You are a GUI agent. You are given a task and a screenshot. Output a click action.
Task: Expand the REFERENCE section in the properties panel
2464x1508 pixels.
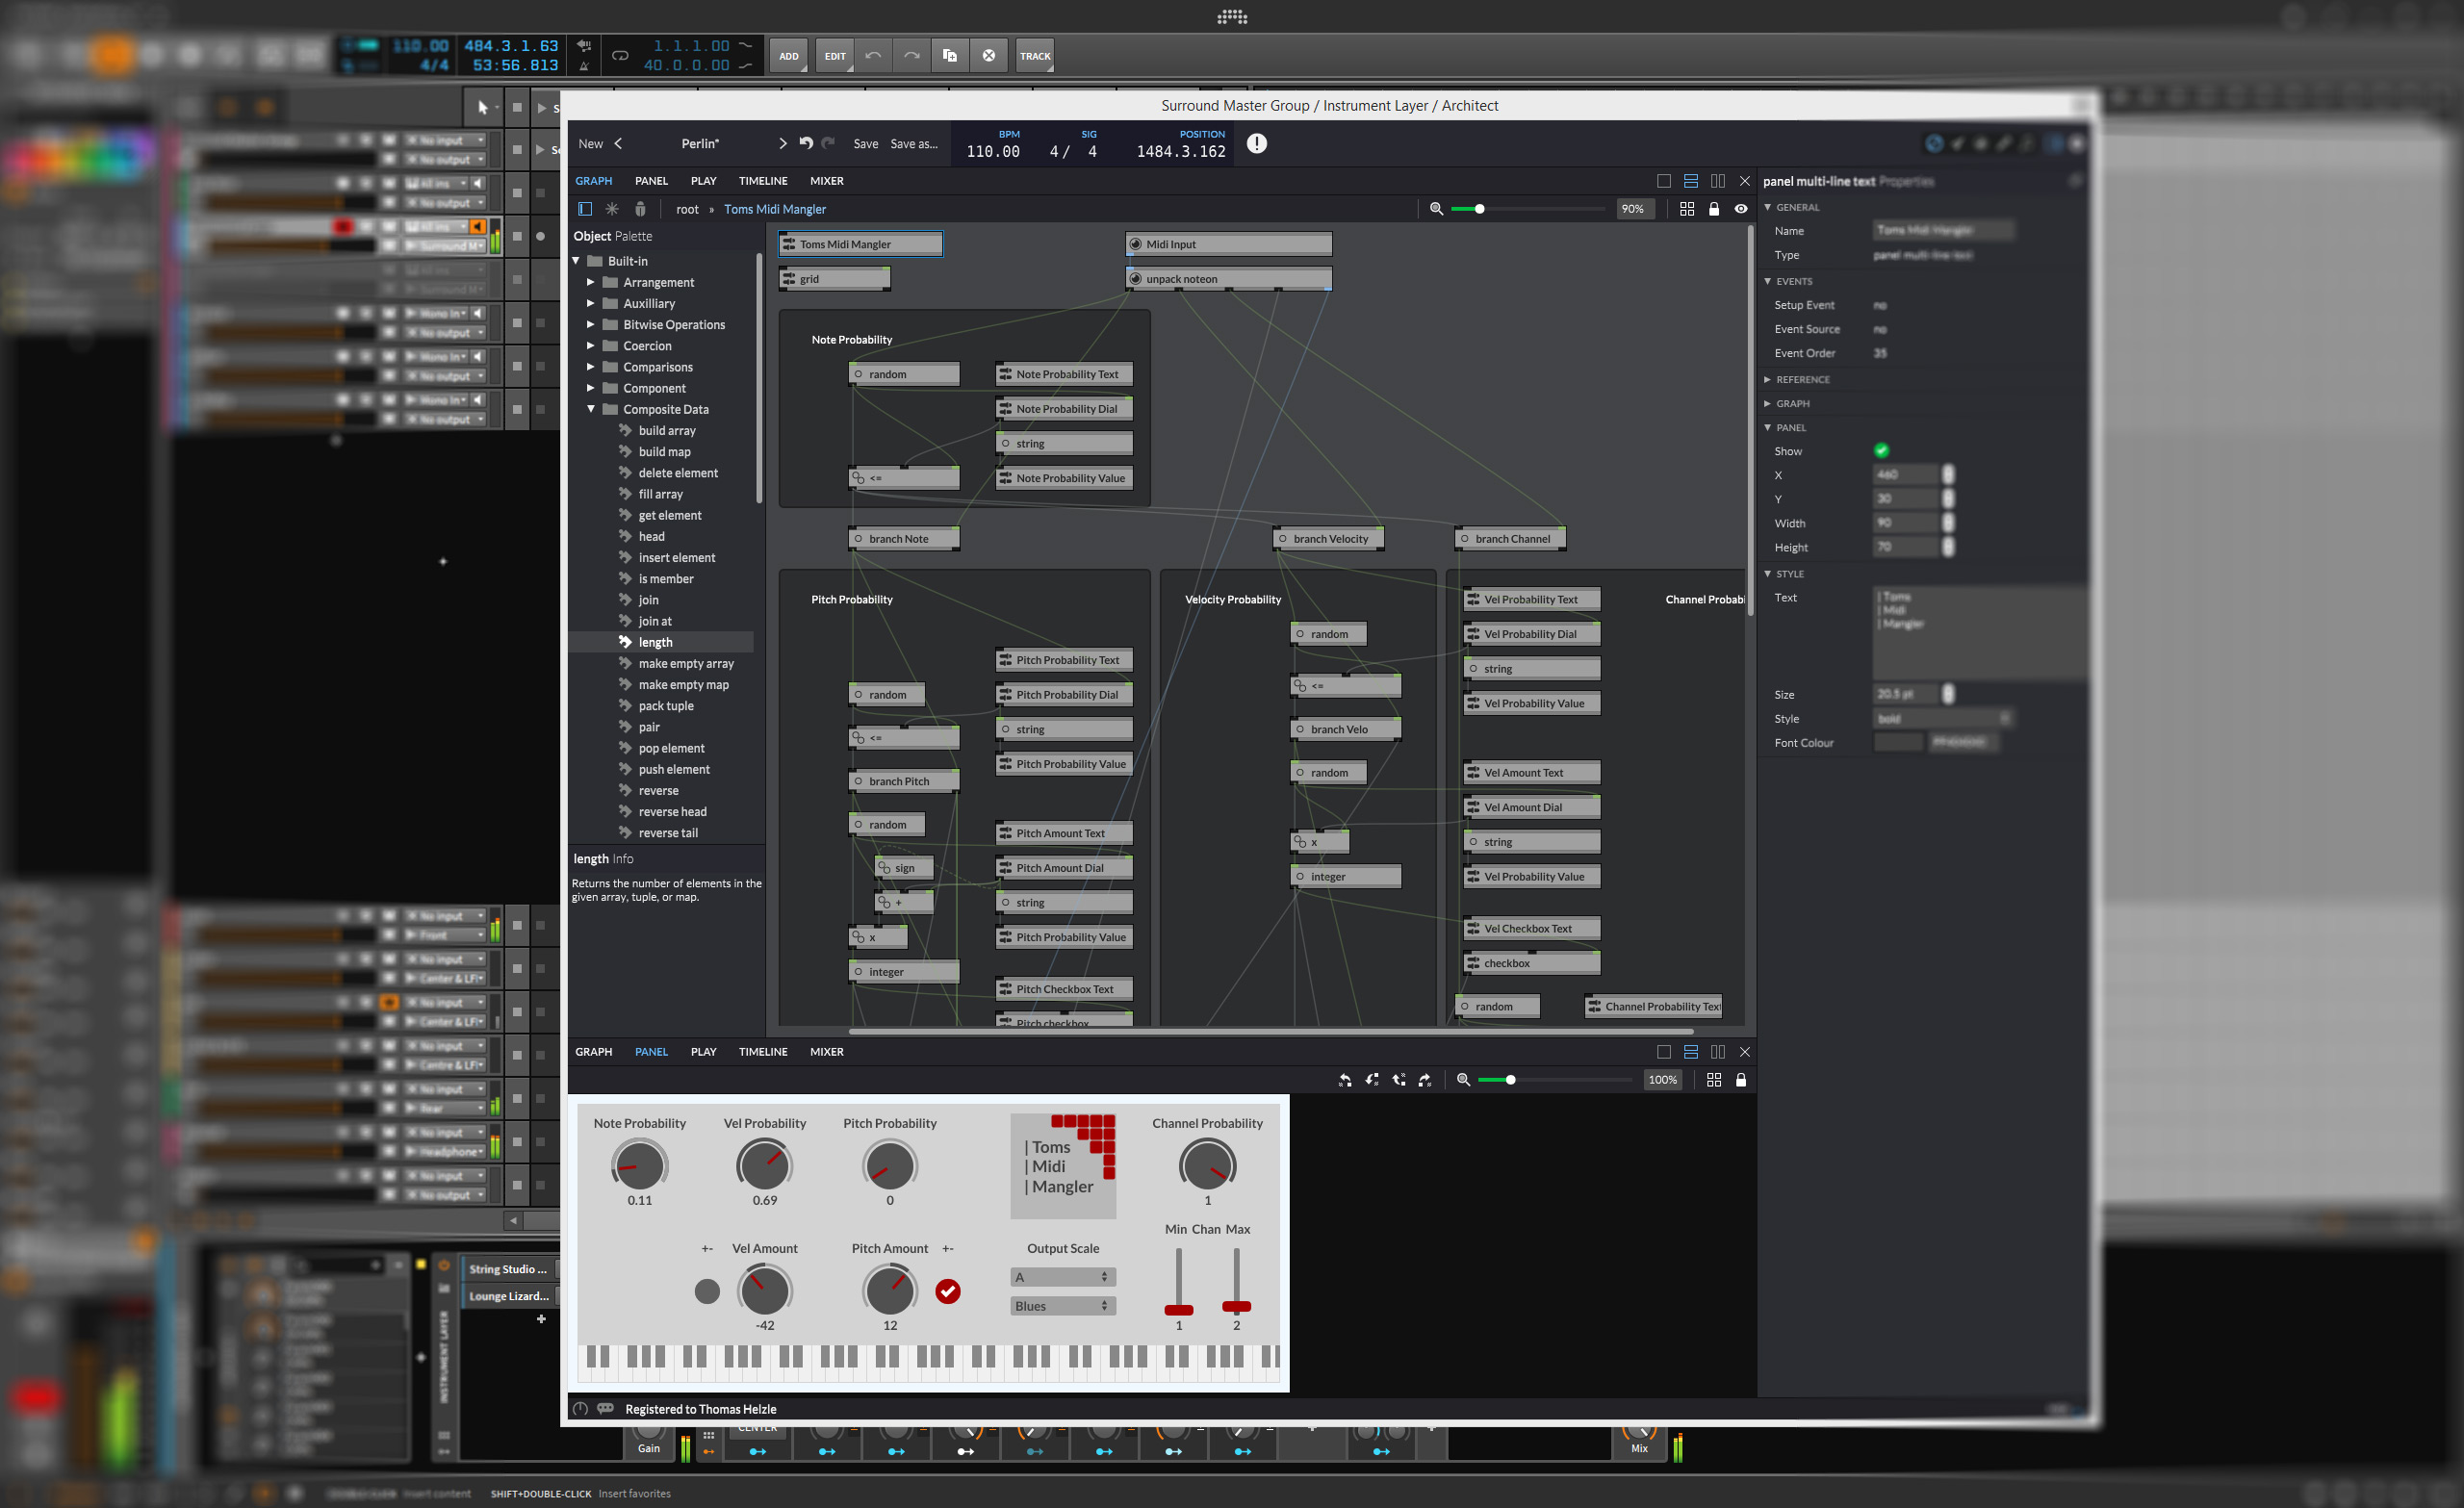(x=1768, y=379)
